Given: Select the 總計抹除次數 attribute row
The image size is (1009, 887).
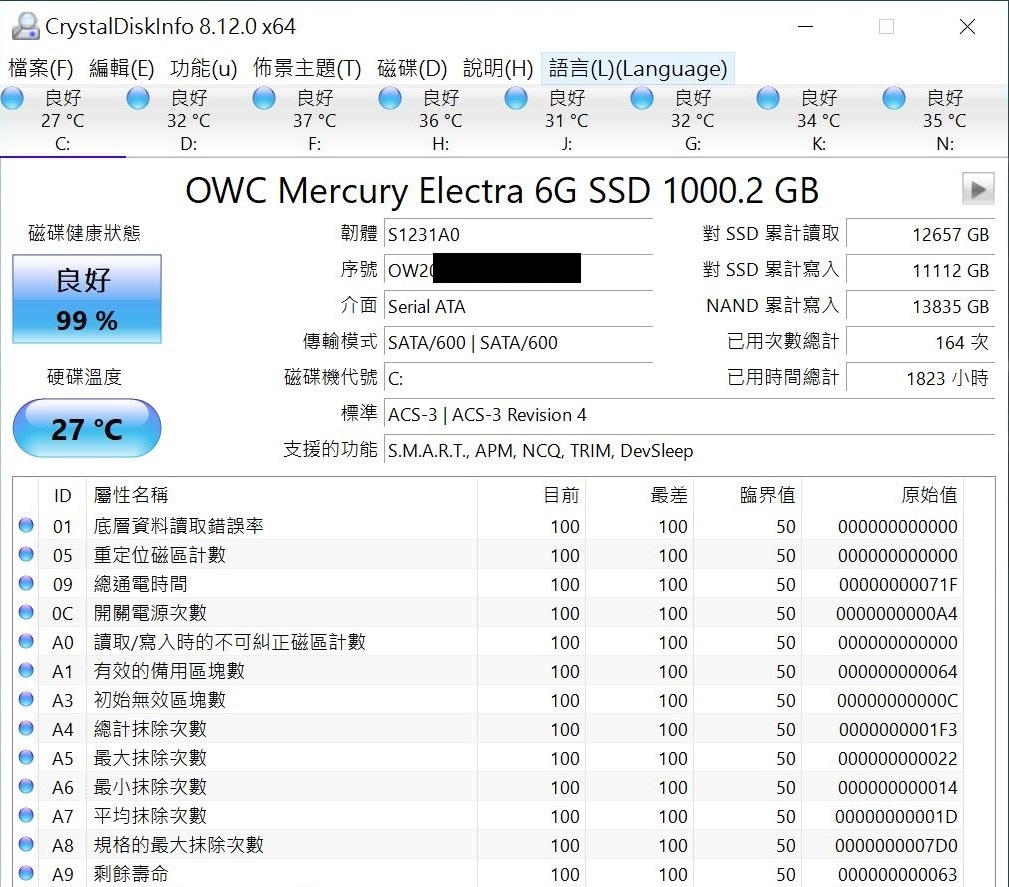Looking at the screenshot, I should tap(488, 729).
